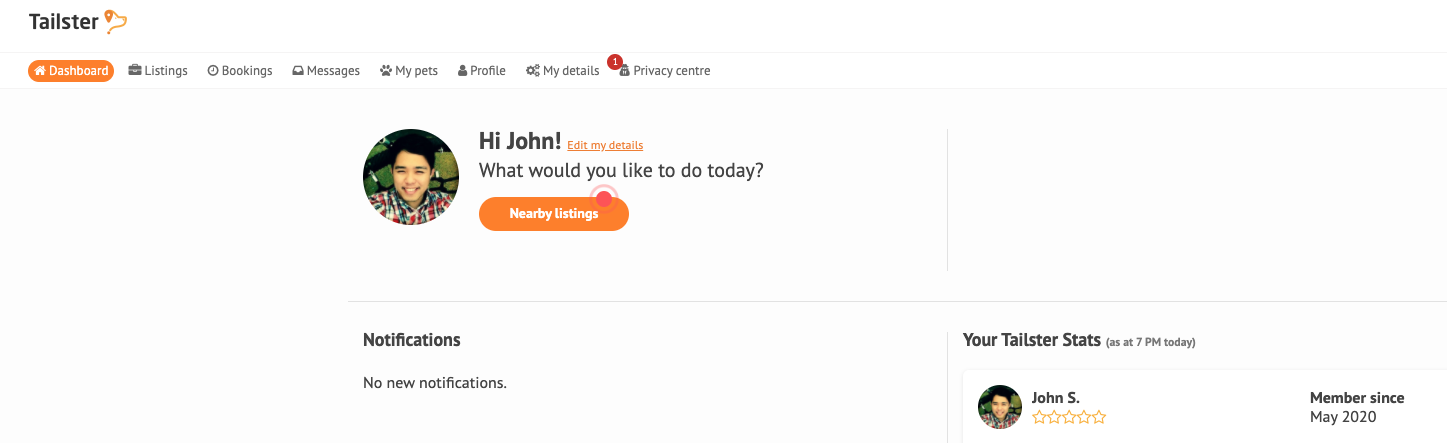Go to the Bookings page
The image size is (1447, 443).
click(x=240, y=71)
